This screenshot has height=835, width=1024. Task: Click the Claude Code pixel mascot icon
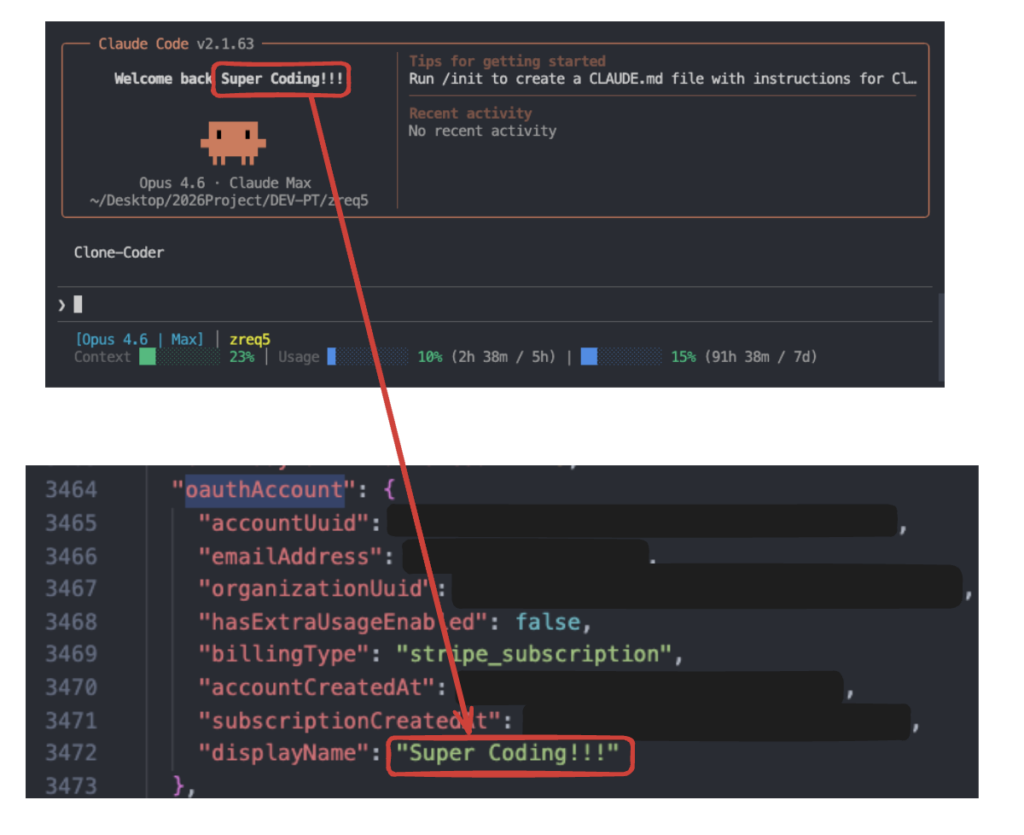[231, 143]
